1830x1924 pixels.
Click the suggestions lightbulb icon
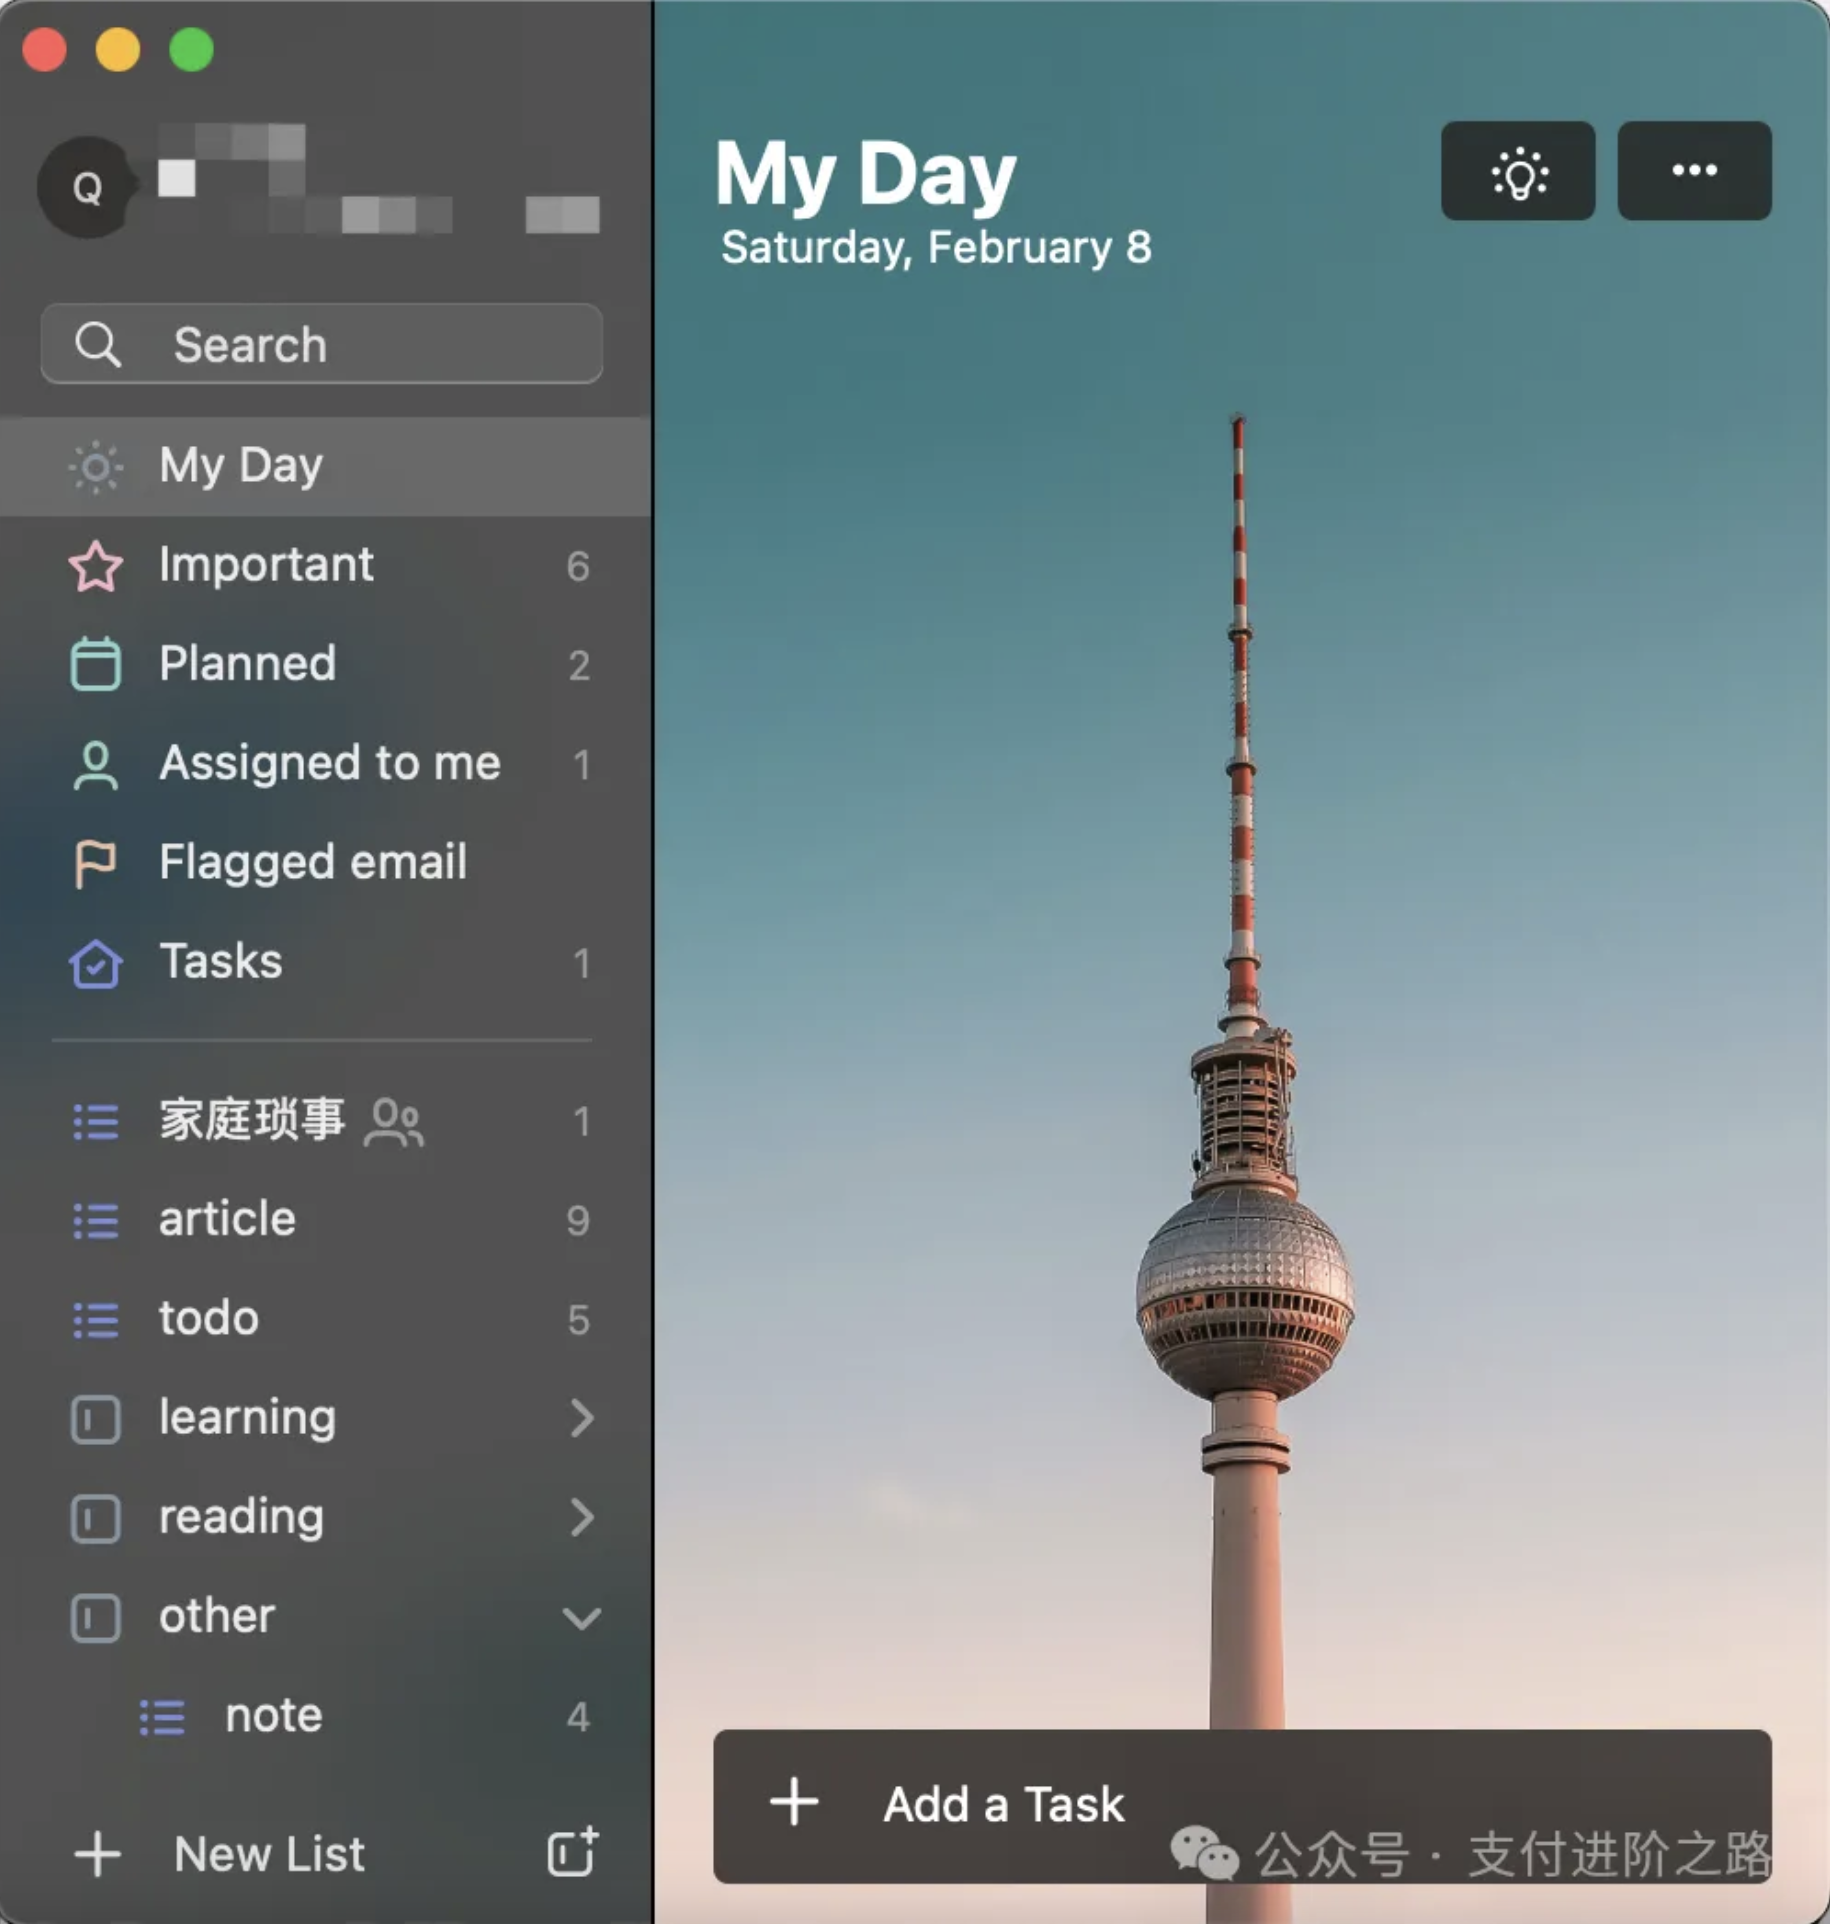click(1517, 172)
